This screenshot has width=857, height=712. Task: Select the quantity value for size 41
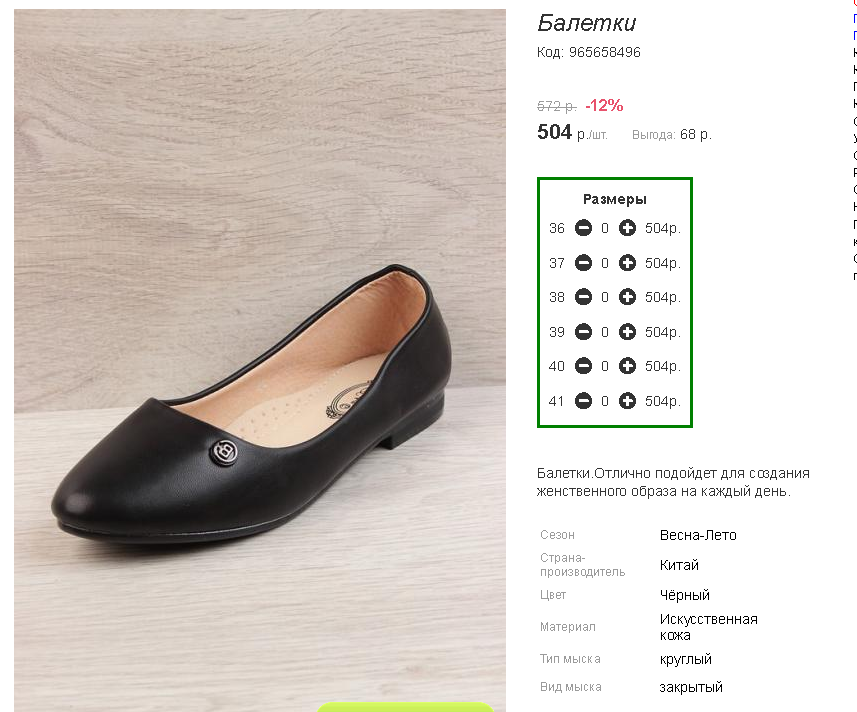(x=605, y=402)
